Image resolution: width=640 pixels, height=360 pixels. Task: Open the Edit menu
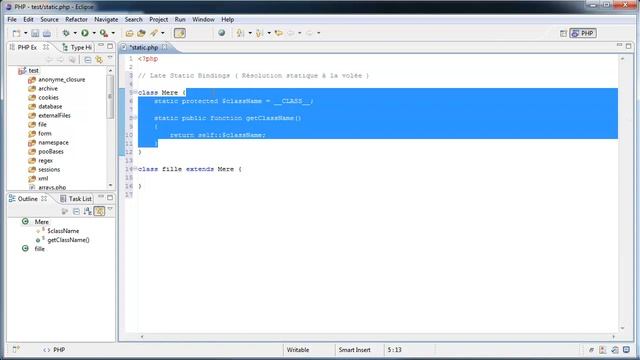tap(28, 19)
